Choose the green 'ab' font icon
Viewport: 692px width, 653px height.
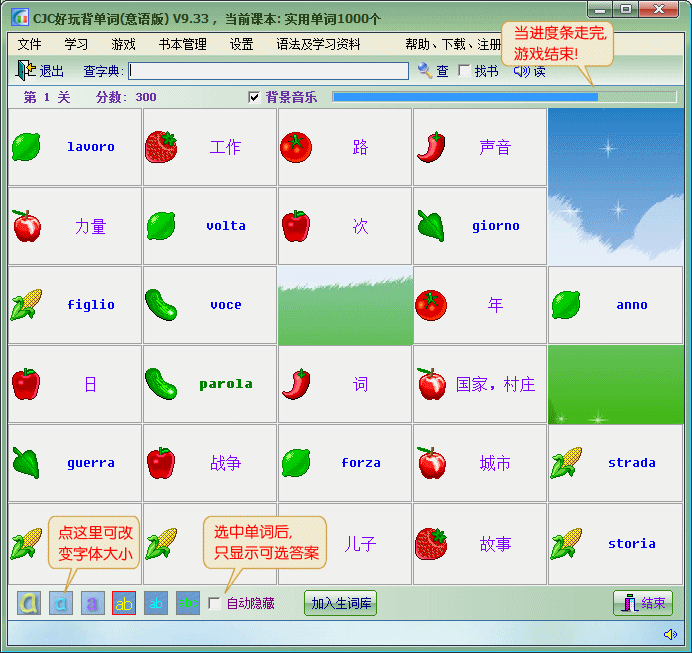pos(187,603)
